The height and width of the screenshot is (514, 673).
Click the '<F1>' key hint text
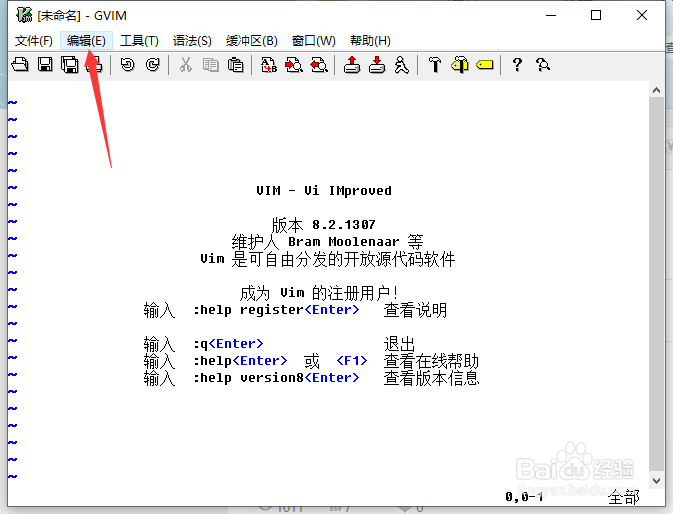(x=352, y=361)
